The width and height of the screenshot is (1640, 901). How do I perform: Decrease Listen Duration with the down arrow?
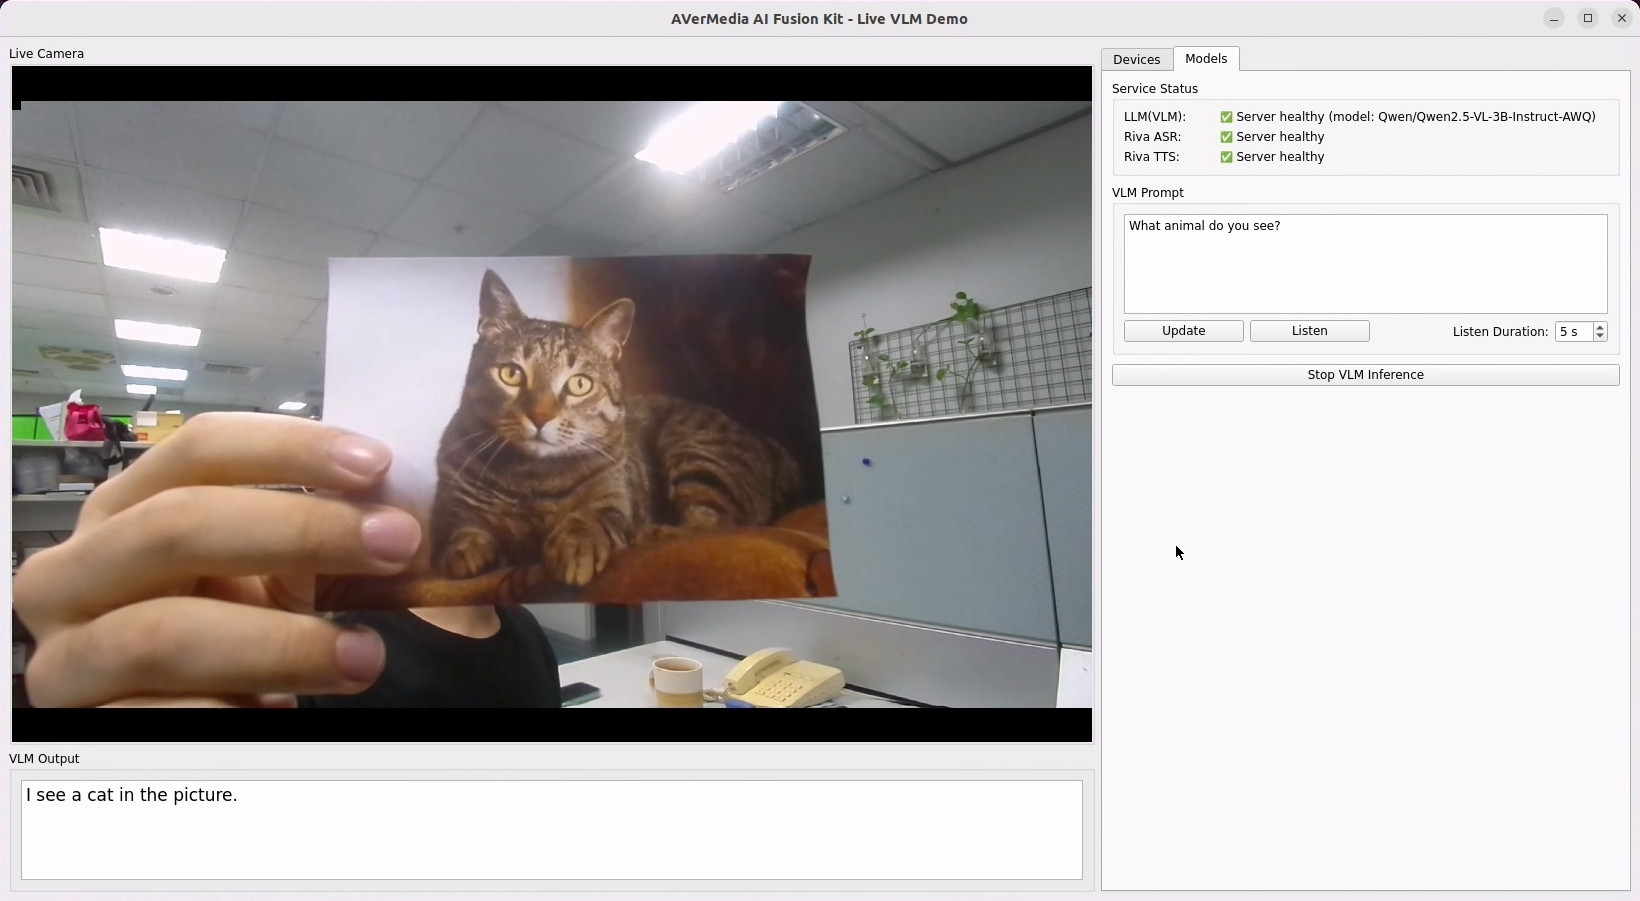[x=1600, y=336]
